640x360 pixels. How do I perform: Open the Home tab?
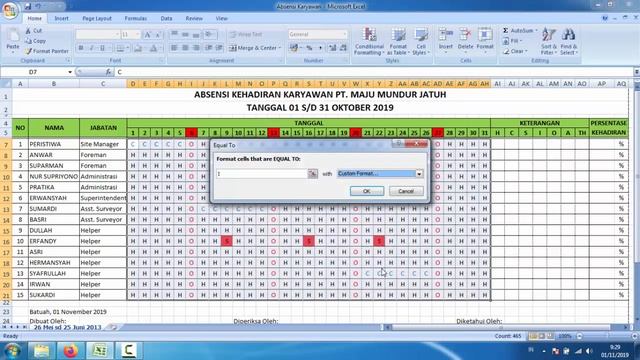(34, 18)
